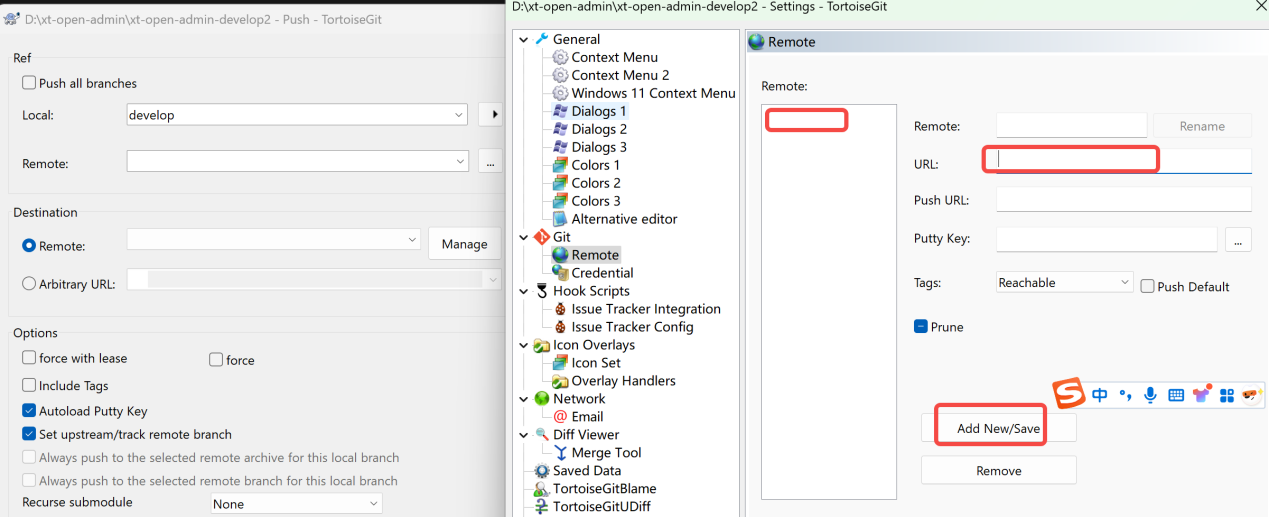
Task: Click the windows icon beside Dialogs 2
Action: (560, 129)
